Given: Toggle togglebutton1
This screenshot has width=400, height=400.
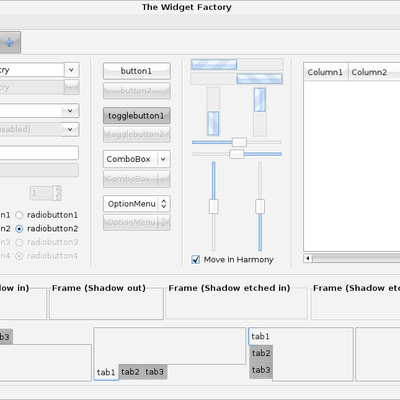Looking at the screenshot, I should click(x=137, y=116).
